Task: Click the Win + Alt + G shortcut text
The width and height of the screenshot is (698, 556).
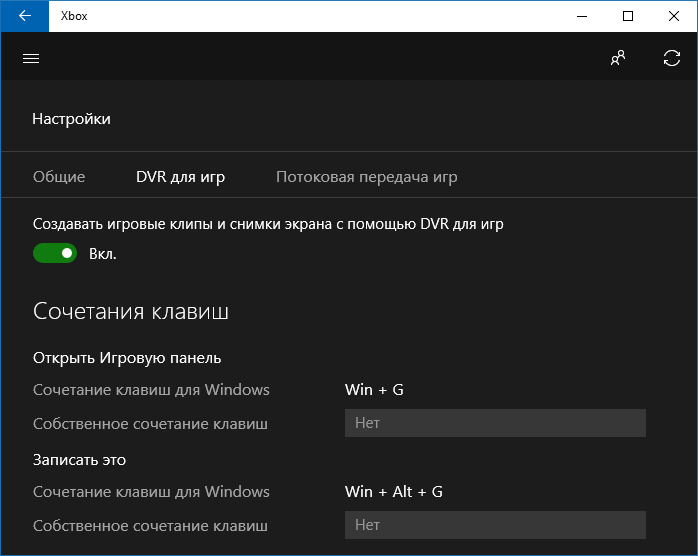Action: pyautogui.click(x=393, y=492)
